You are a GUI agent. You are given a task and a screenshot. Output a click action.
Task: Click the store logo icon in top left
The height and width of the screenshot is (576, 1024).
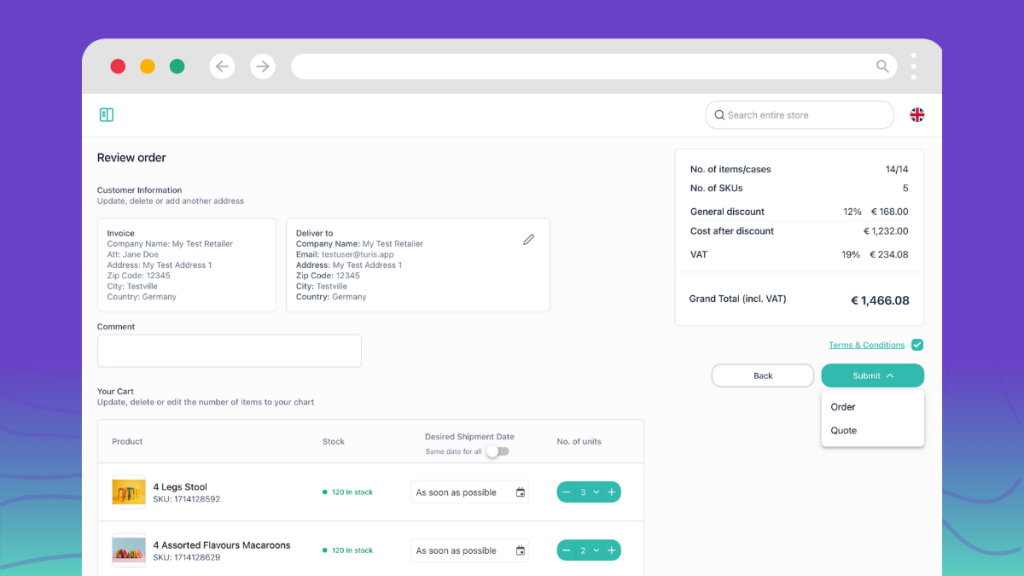(x=106, y=114)
